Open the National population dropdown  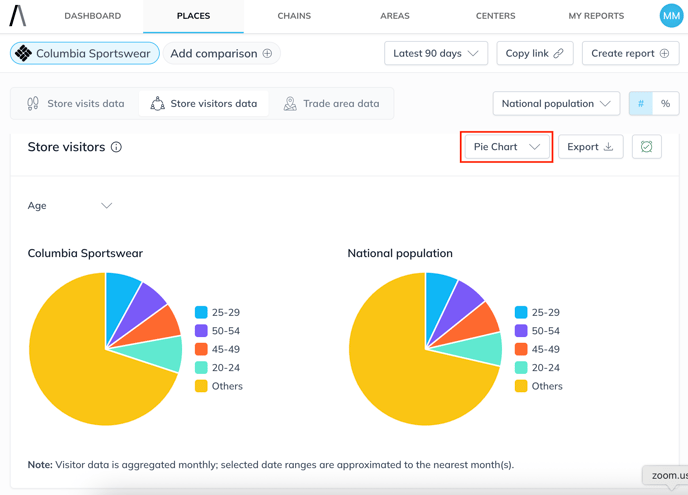point(556,103)
